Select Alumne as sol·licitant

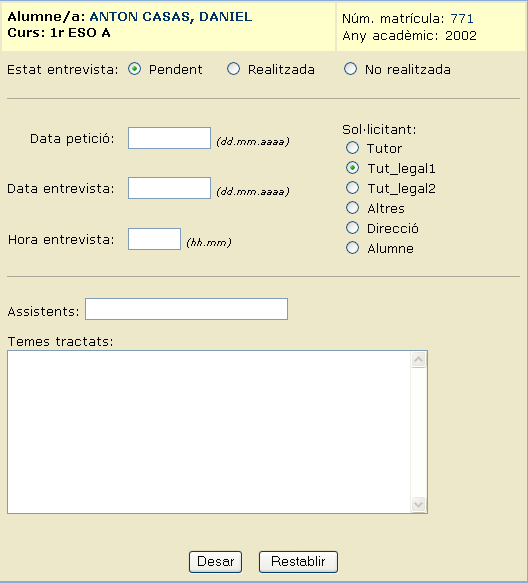coord(352,248)
